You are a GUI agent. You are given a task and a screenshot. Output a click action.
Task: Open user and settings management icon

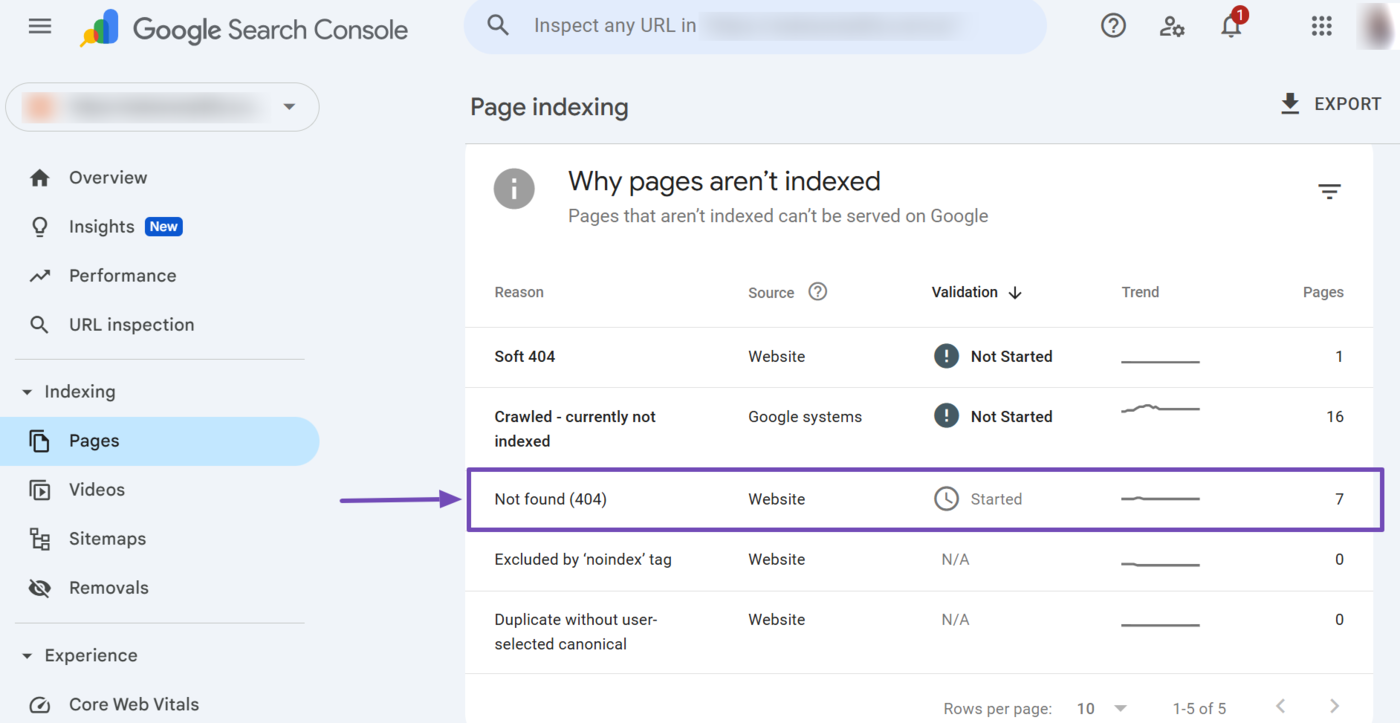point(1172,26)
